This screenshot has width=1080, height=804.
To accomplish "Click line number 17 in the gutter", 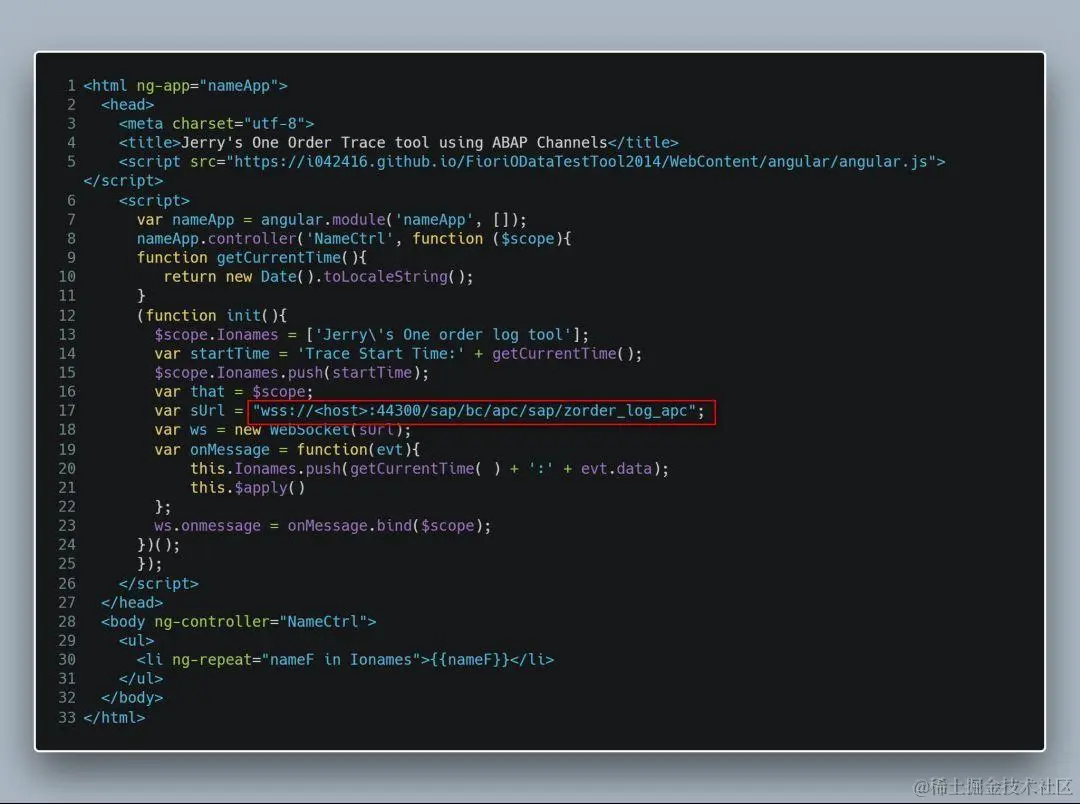I will 67,411.
